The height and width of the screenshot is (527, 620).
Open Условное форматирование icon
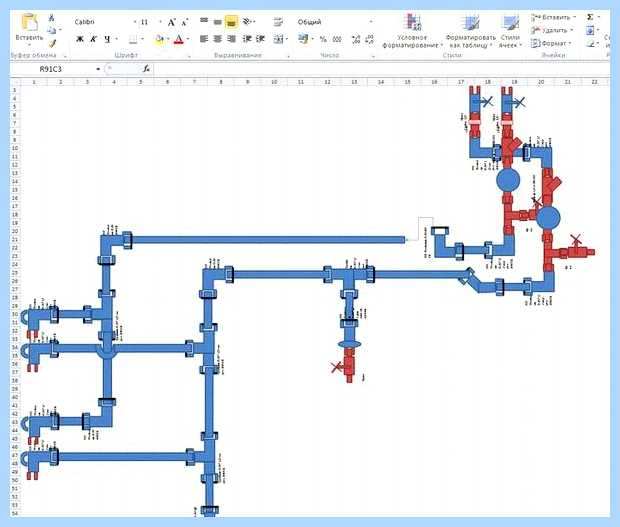coord(413,22)
